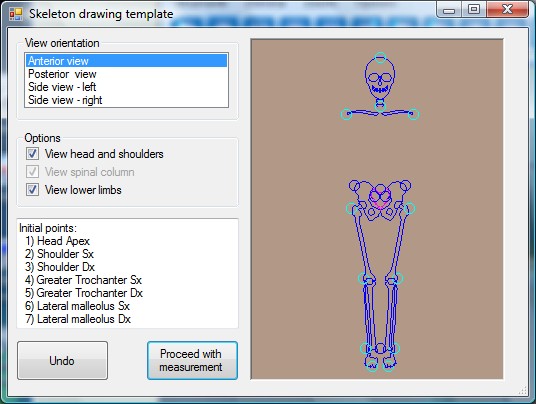Screen dimensions: 536x404
Task: Click the application icon in title bar
Action: click(x=16, y=14)
